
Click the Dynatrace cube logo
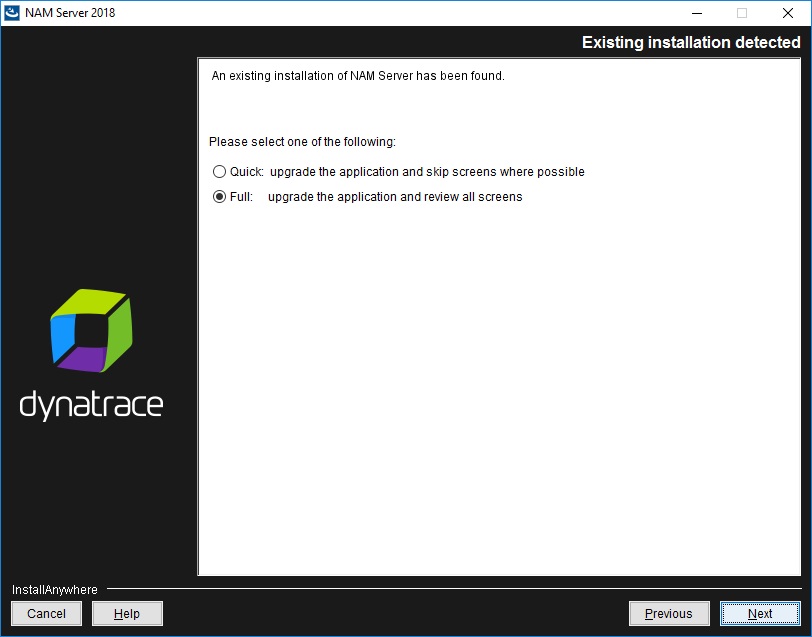91,330
